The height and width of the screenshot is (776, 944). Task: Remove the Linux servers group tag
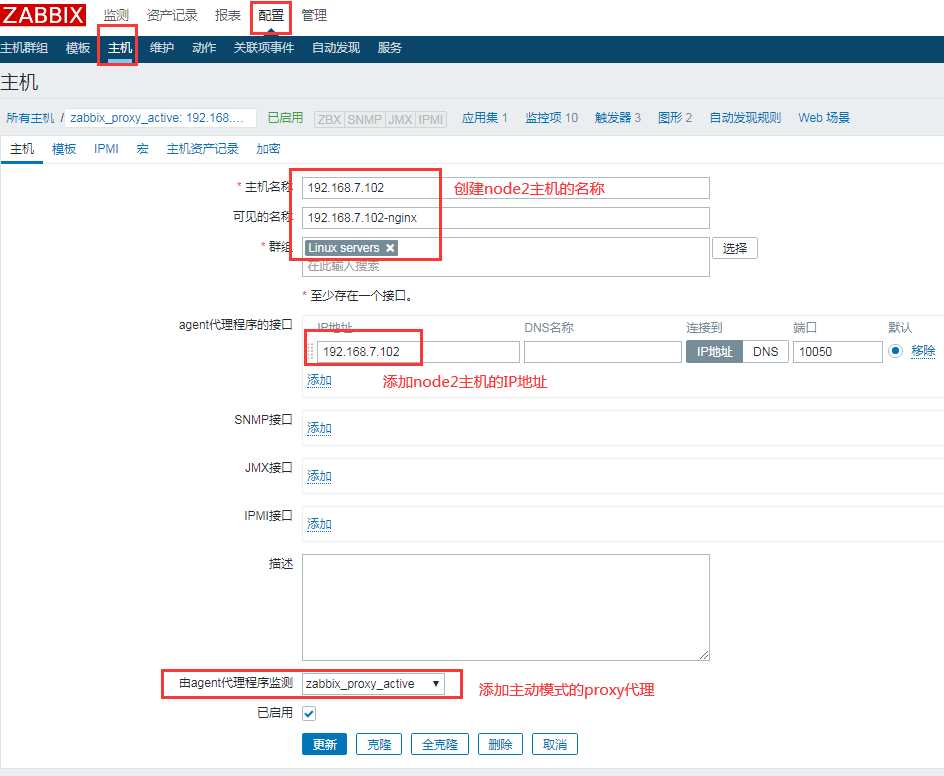[390, 248]
